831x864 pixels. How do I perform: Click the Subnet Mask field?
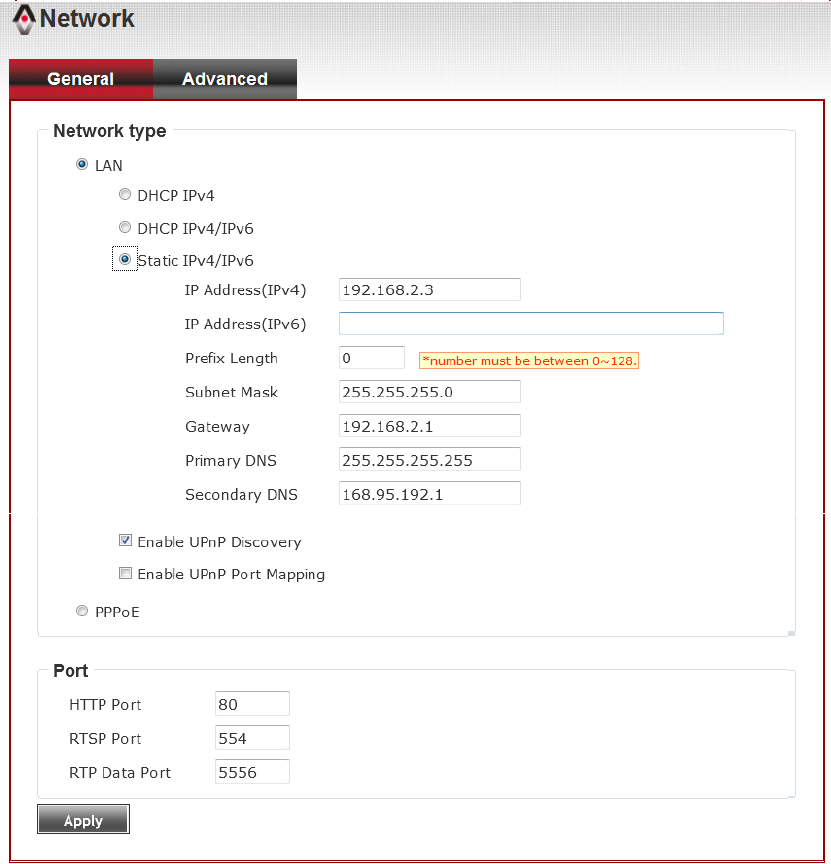click(430, 392)
